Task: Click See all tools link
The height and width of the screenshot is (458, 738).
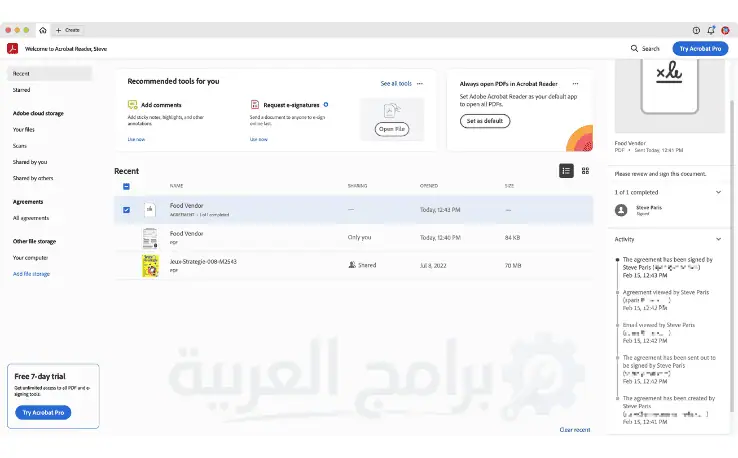Action: point(396,83)
